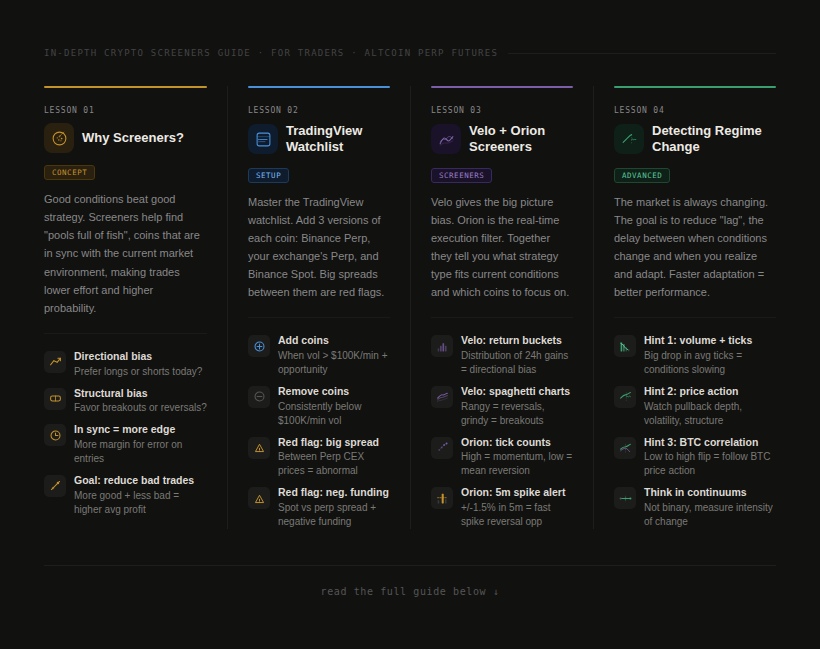Click 'Hint 2: price action' text
The image size is (820, 649).
pos(691,392)
